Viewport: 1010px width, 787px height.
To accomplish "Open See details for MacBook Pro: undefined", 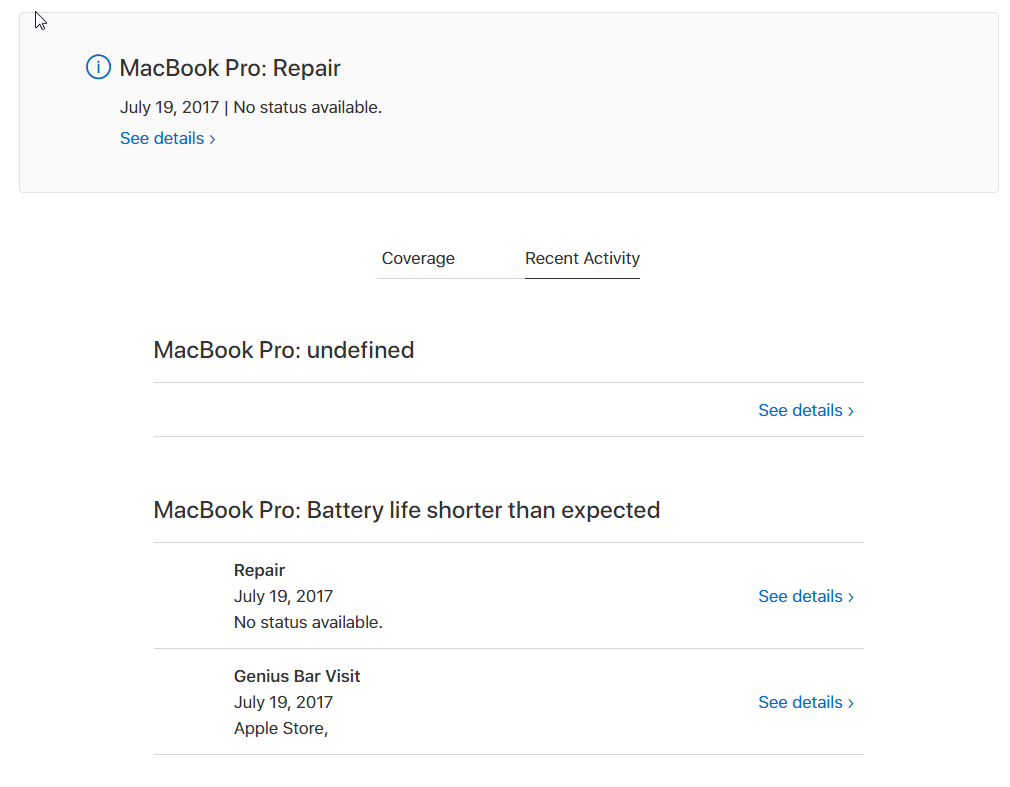I will [806, 410].
